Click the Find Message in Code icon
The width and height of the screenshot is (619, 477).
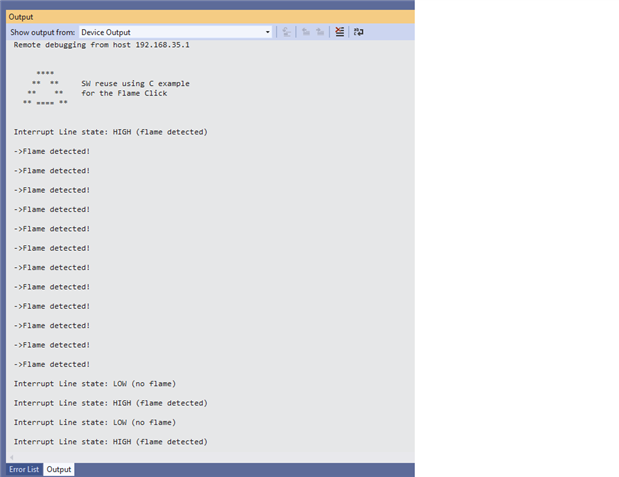click(x=287, y=32)
